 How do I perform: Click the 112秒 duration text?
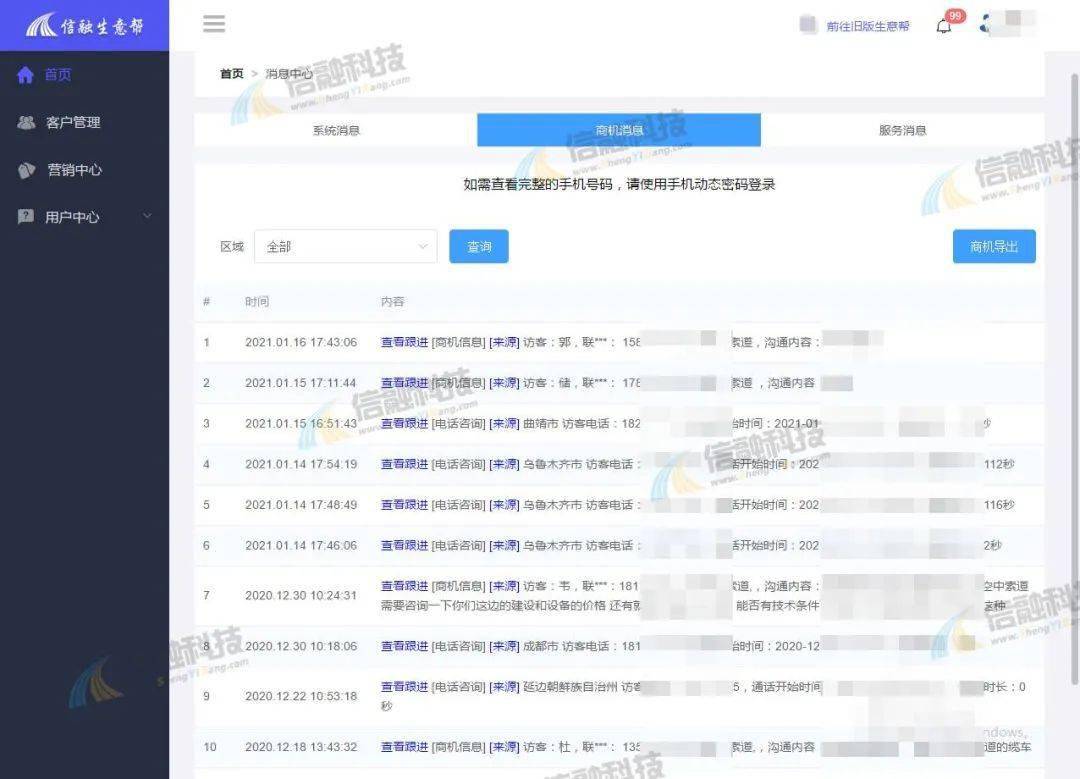999,464
